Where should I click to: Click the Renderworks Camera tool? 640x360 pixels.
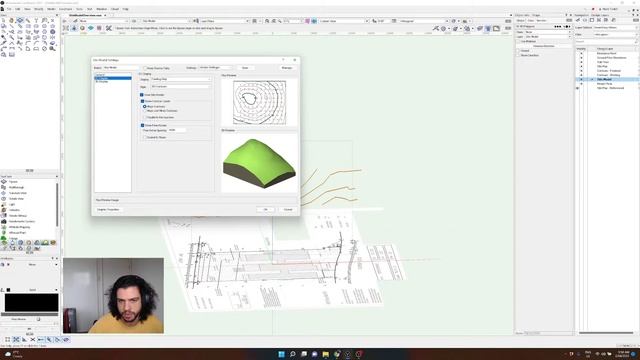(21, 221)
